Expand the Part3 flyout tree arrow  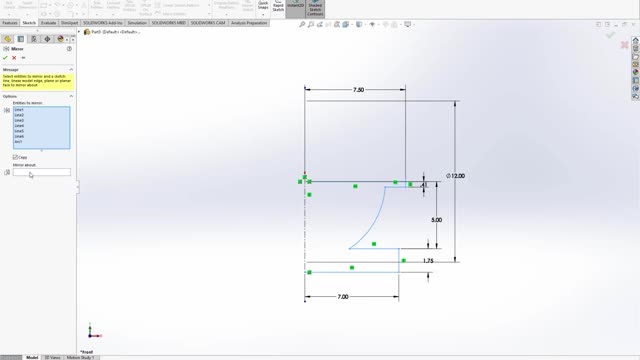click(79, 32)
